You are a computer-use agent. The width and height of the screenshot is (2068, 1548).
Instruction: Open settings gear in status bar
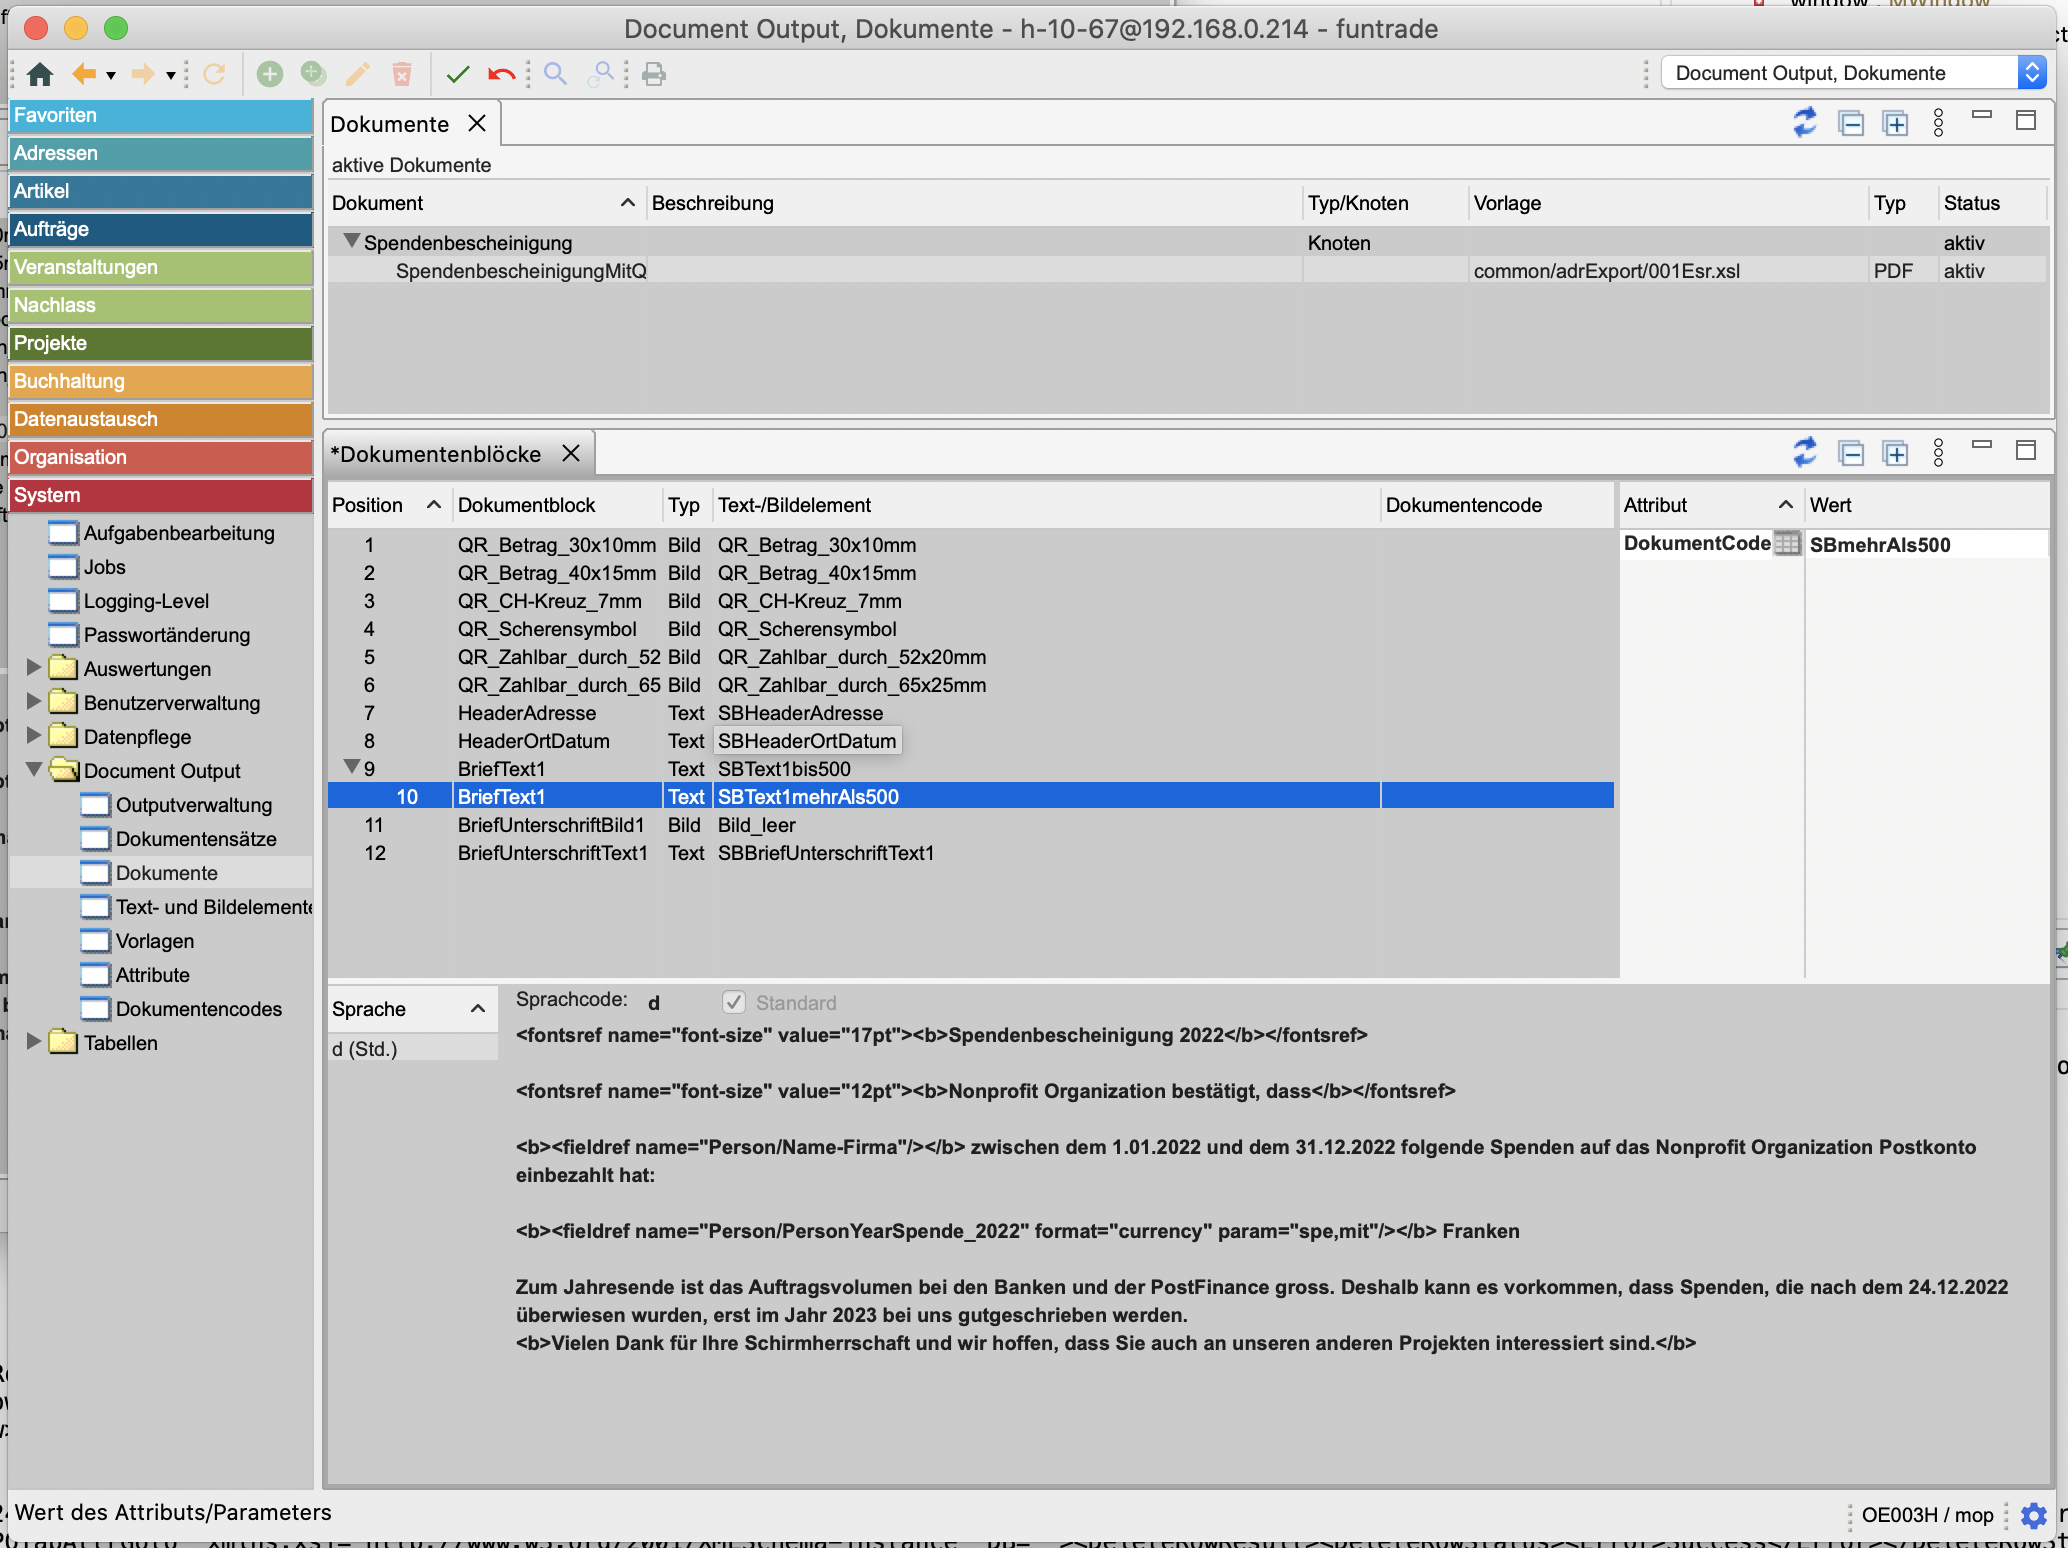[x=2033, y=1515]
